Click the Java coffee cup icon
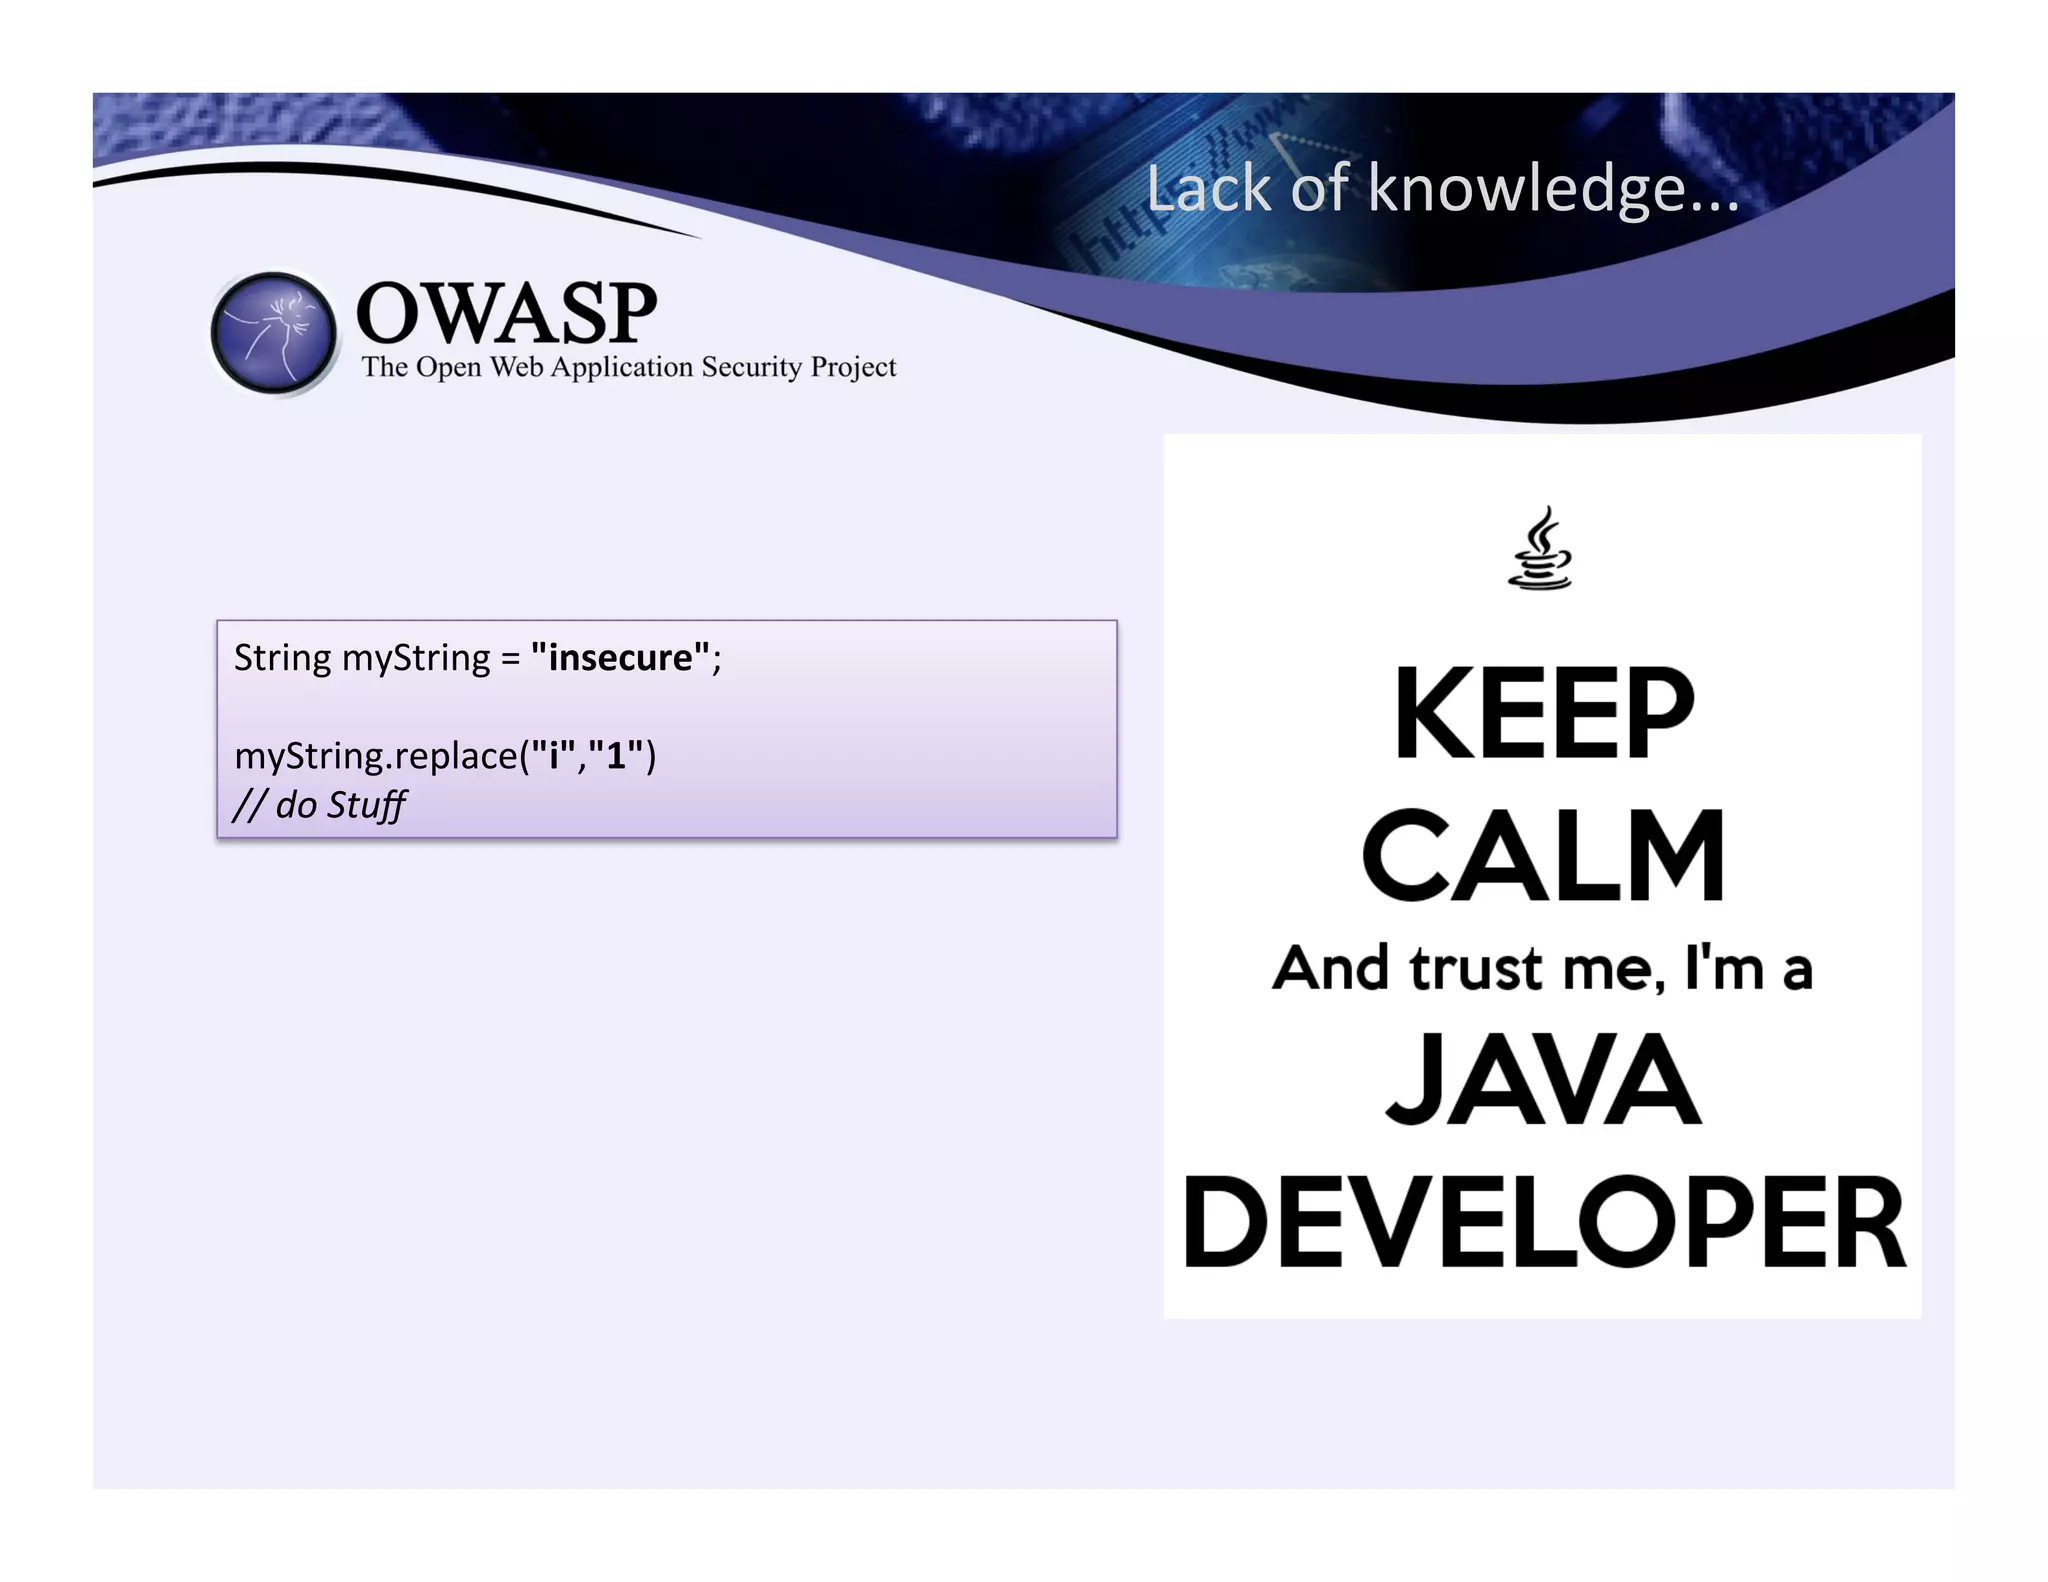This screenshot has height=1582, width=2048. pos(1540,548)
